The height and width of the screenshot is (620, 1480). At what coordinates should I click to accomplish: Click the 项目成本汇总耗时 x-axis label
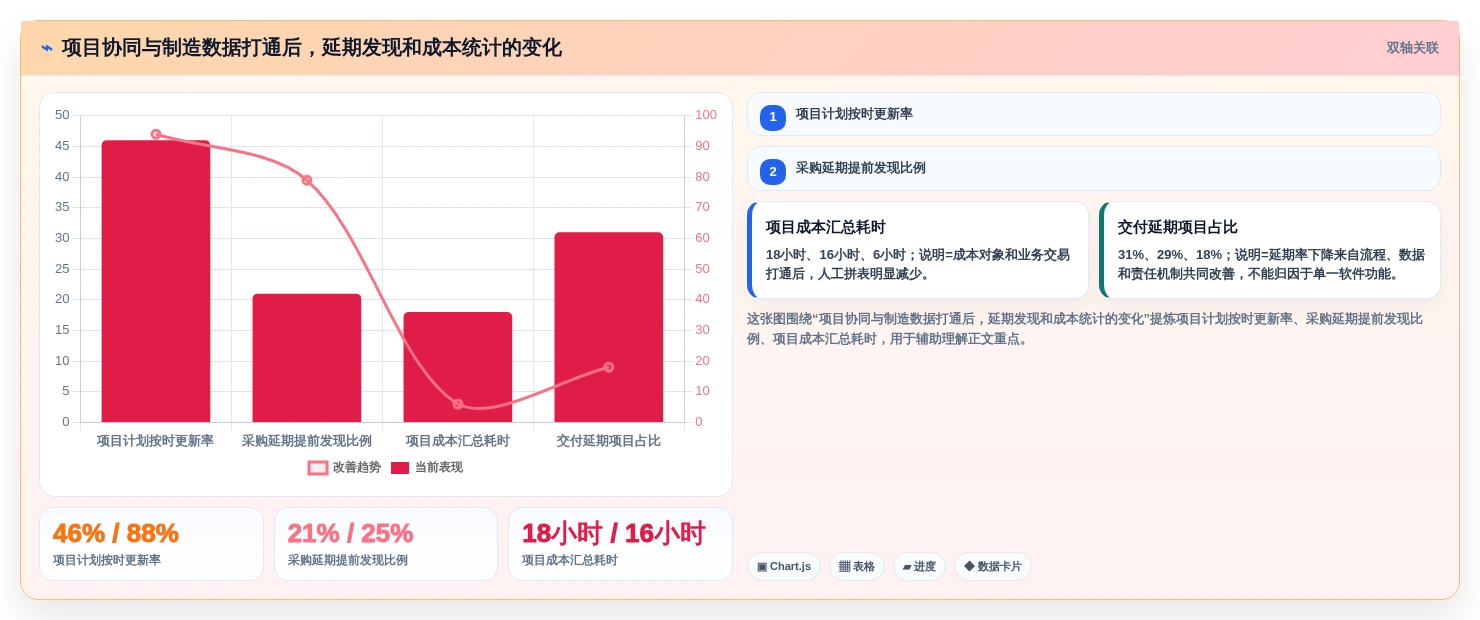pyautogui.click(x=458, y=441)
